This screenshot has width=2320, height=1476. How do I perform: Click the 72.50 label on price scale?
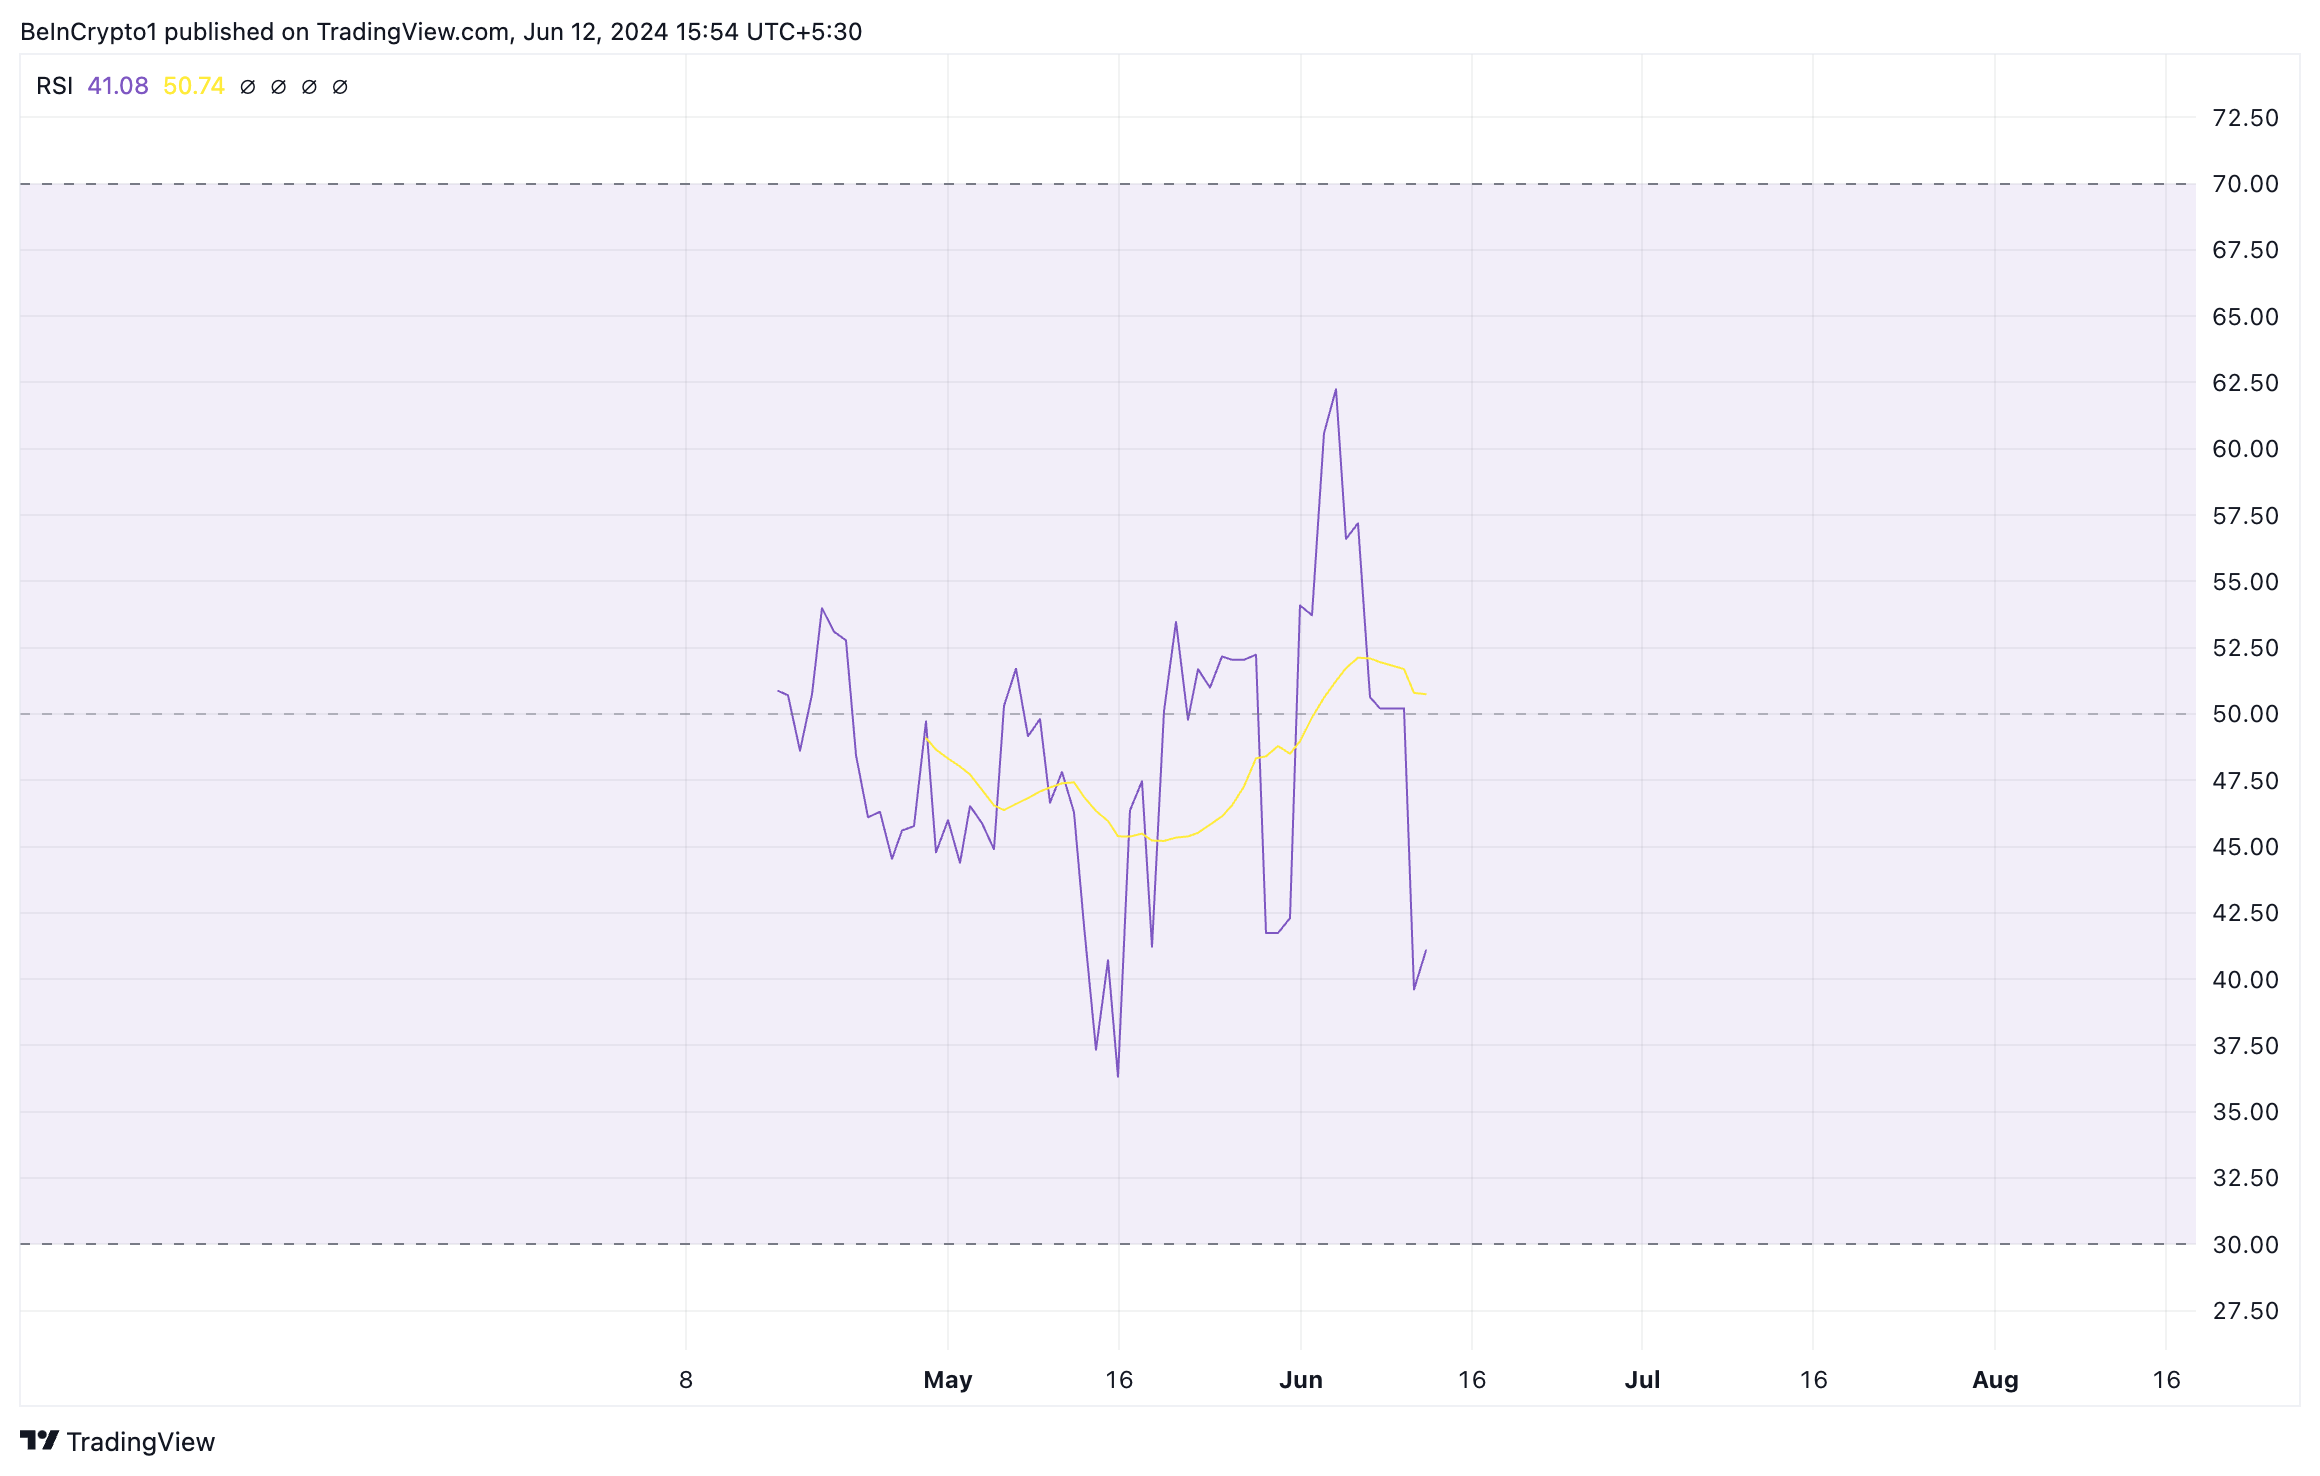(2245, 118)
